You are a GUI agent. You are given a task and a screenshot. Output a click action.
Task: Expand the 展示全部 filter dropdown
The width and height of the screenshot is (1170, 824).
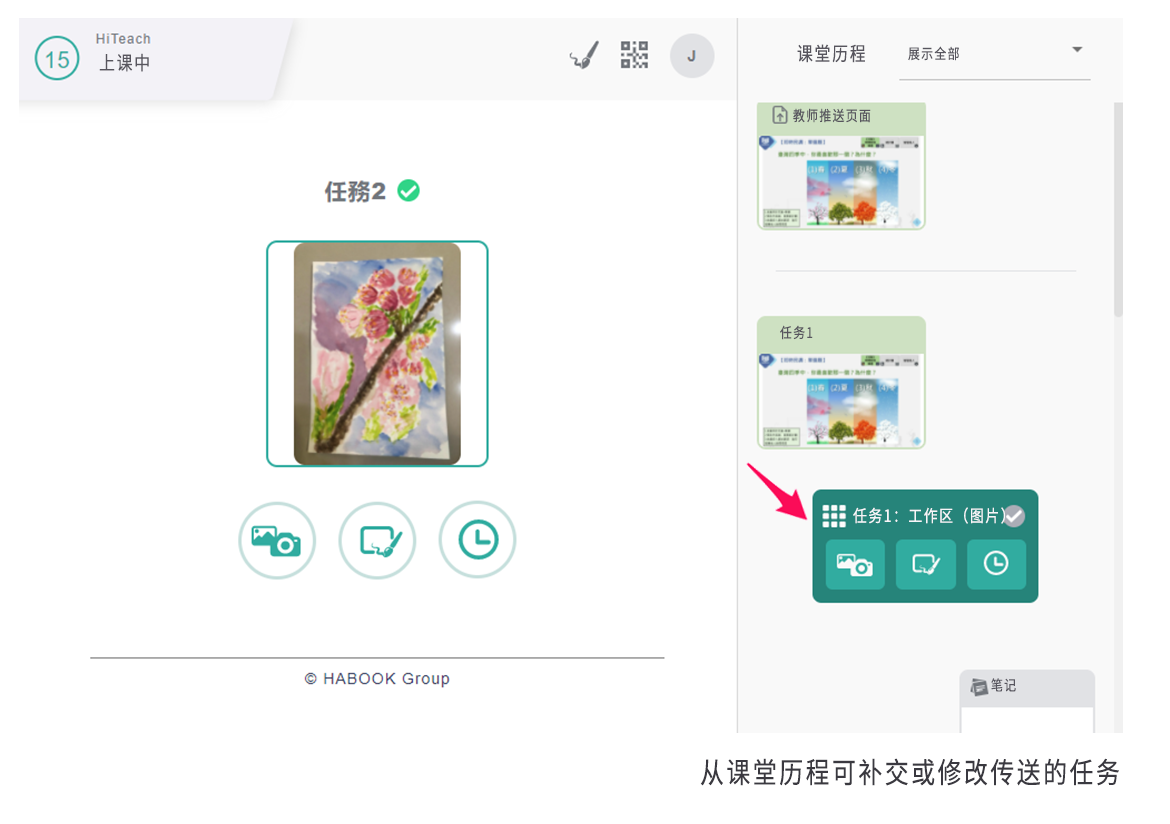(993, 55)
